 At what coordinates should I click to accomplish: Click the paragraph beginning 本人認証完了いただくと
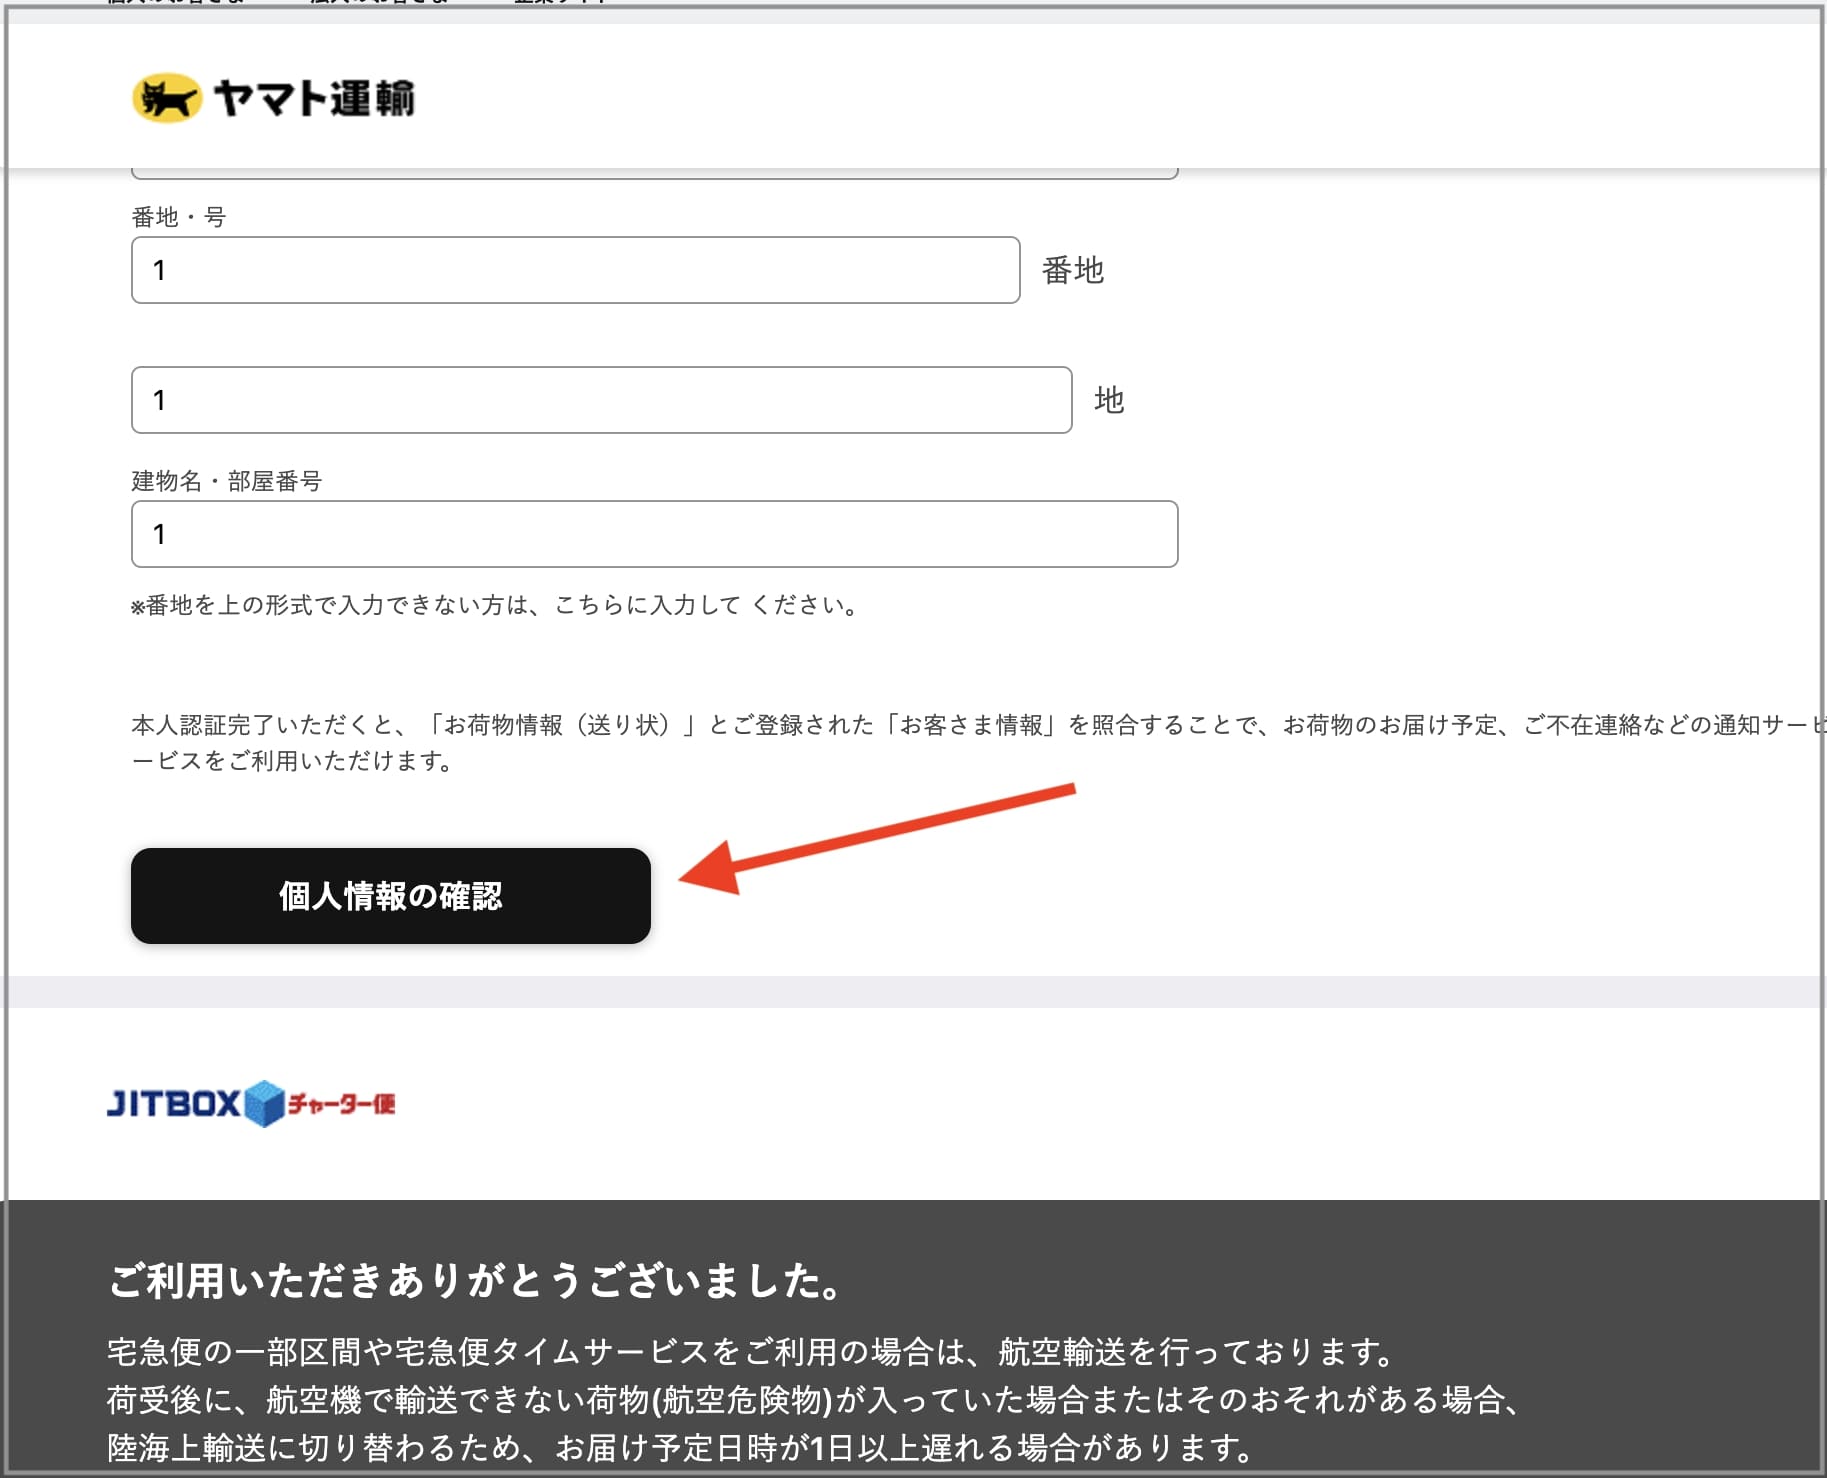[x=978, y=742]
